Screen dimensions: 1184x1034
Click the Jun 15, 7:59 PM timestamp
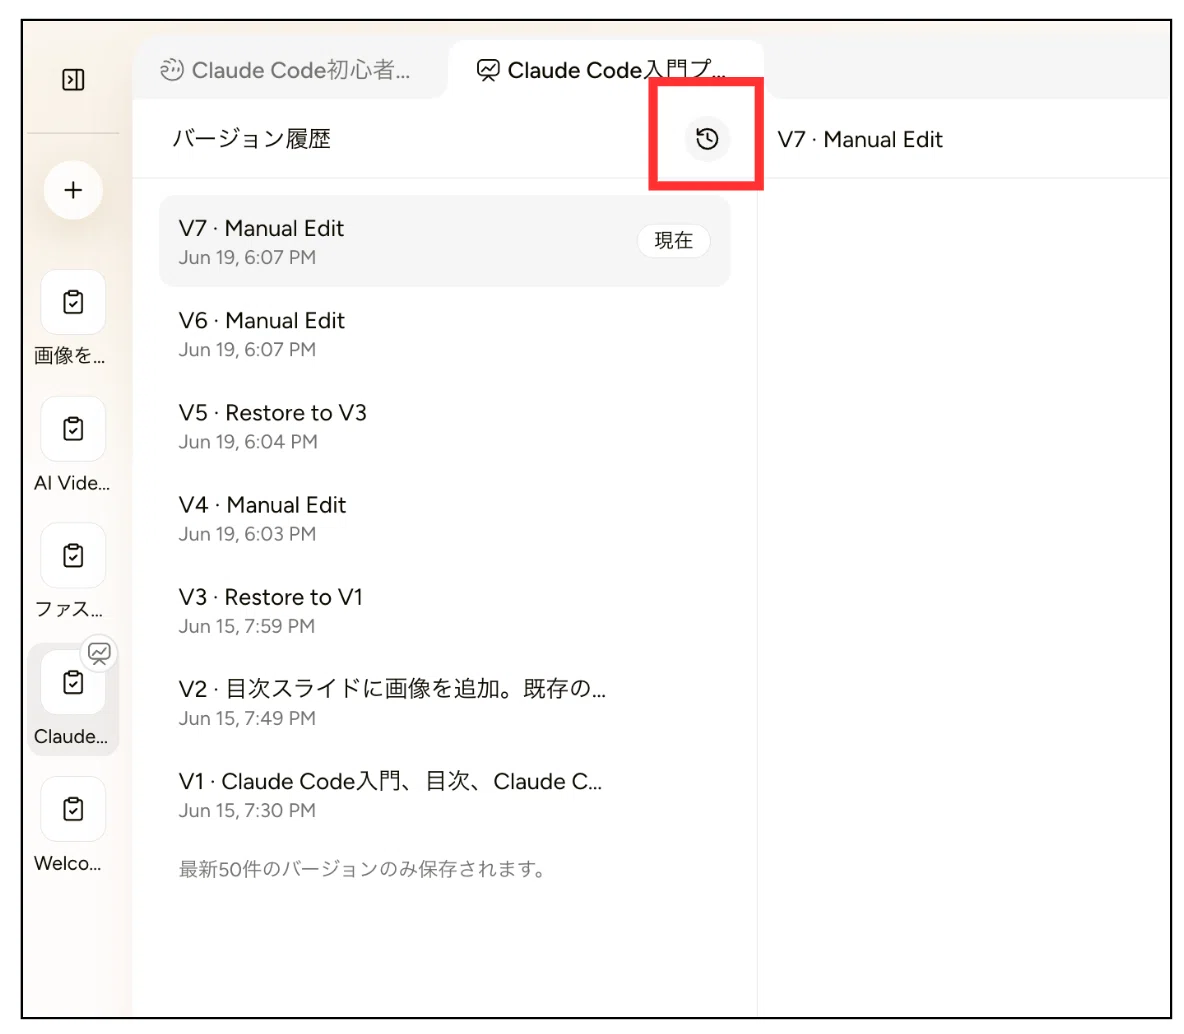pyautogui.click(x=246, y=626)
